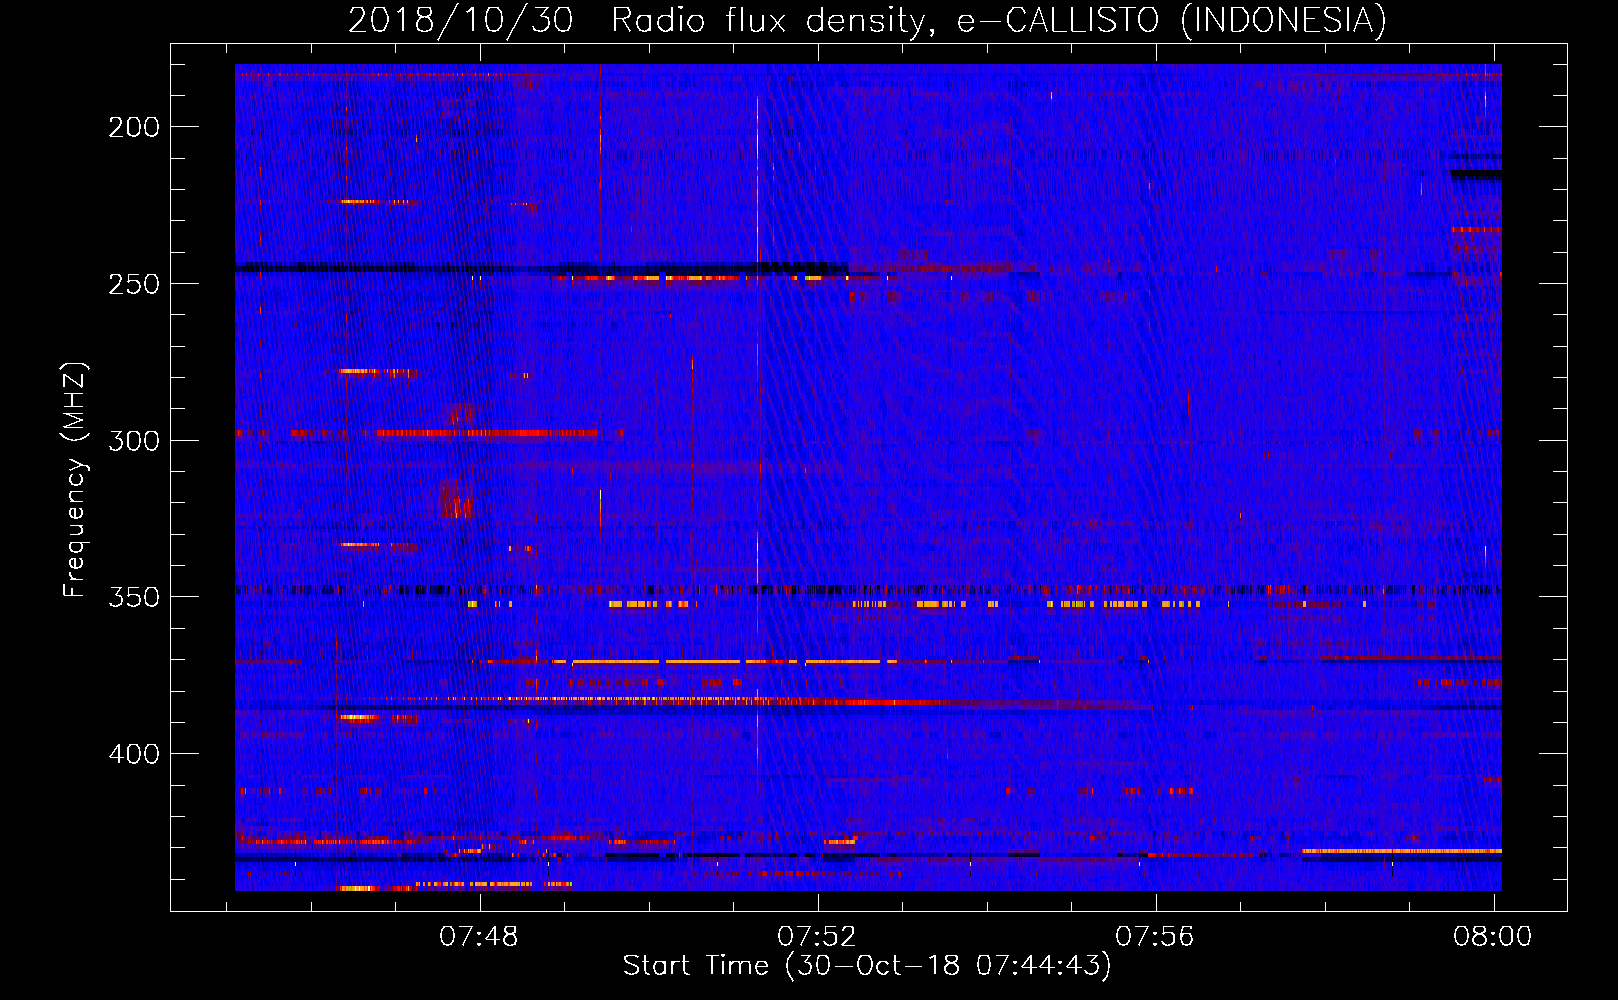The image size is (1618, 1000).
Task: Click the 400 frequency tick label
Action: 134,754
